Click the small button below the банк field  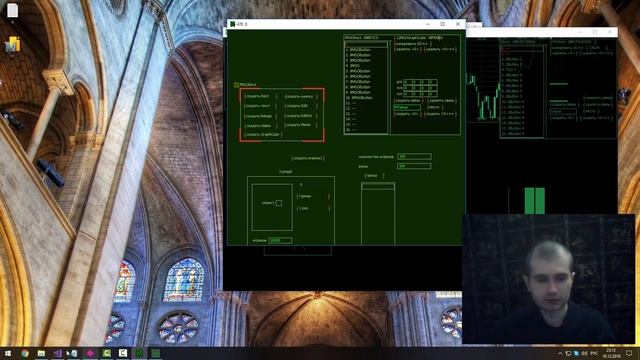374,176
